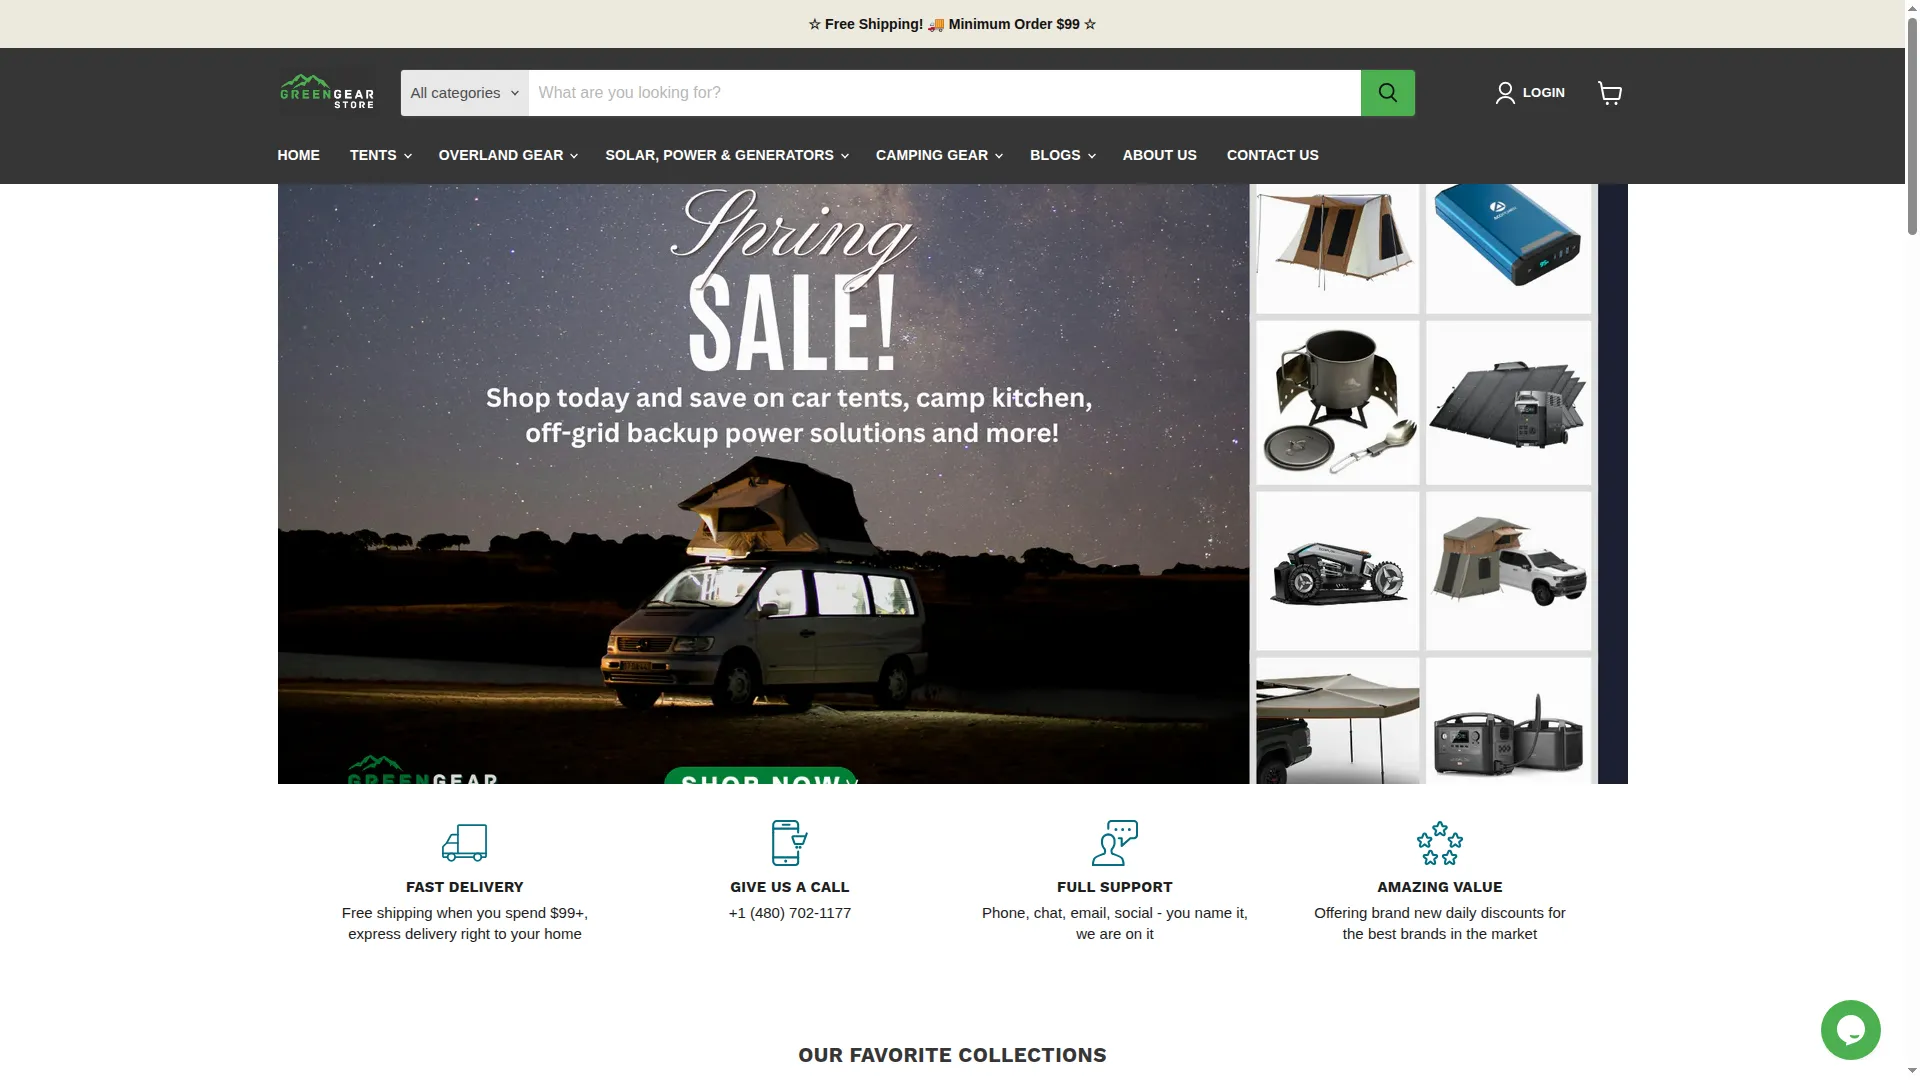Image resolution: width=1920 pixels, height=1080 pixels.
Task: Click the vehicle awning thumbnail
Action: point(1337,720)
